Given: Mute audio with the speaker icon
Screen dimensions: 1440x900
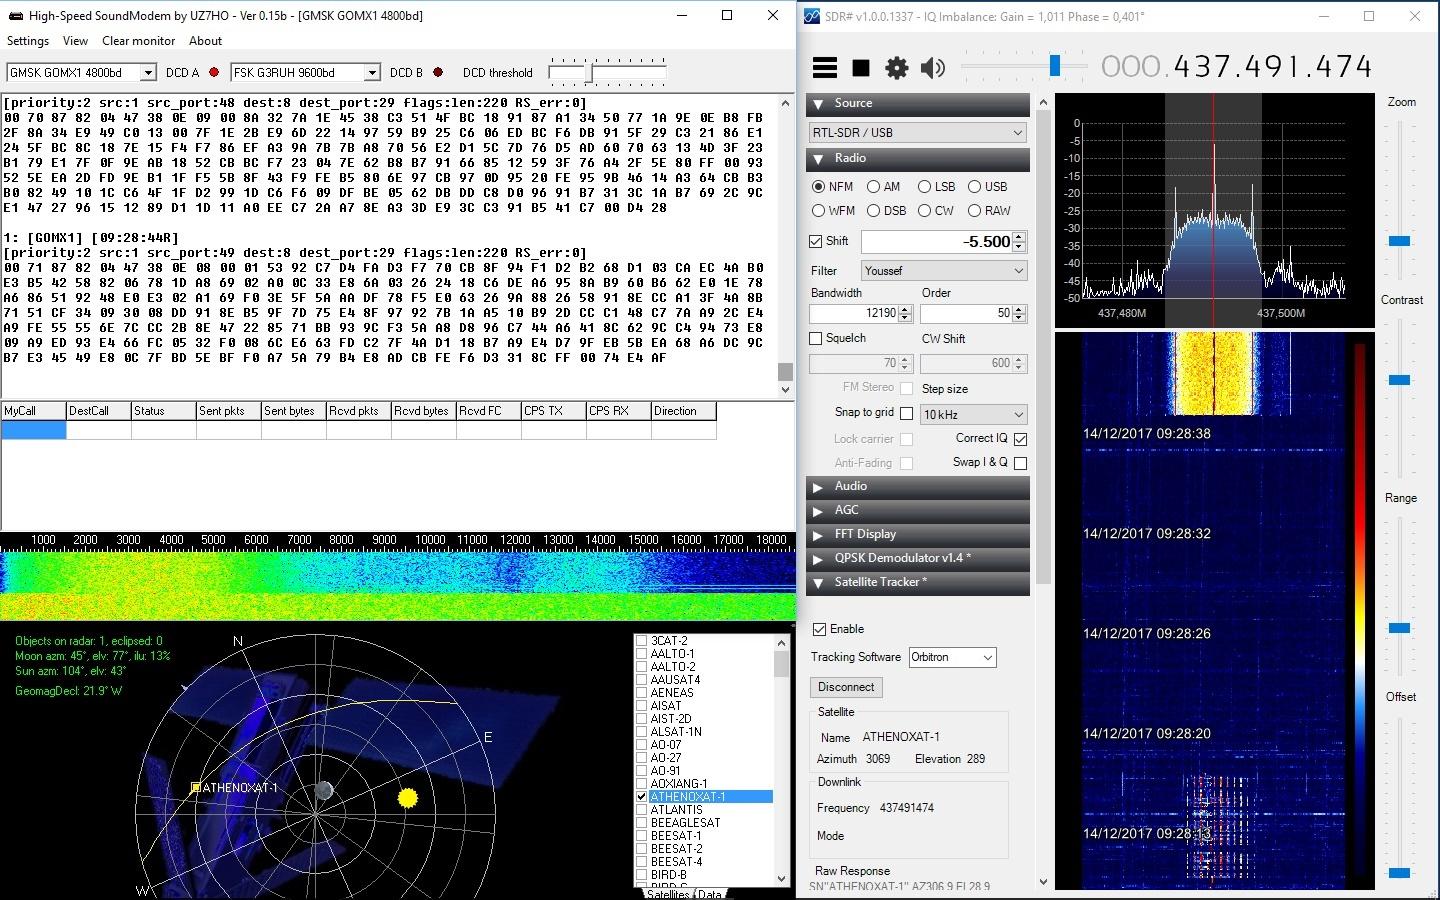Looking at the screenshot, I should [x=932, y=67].
